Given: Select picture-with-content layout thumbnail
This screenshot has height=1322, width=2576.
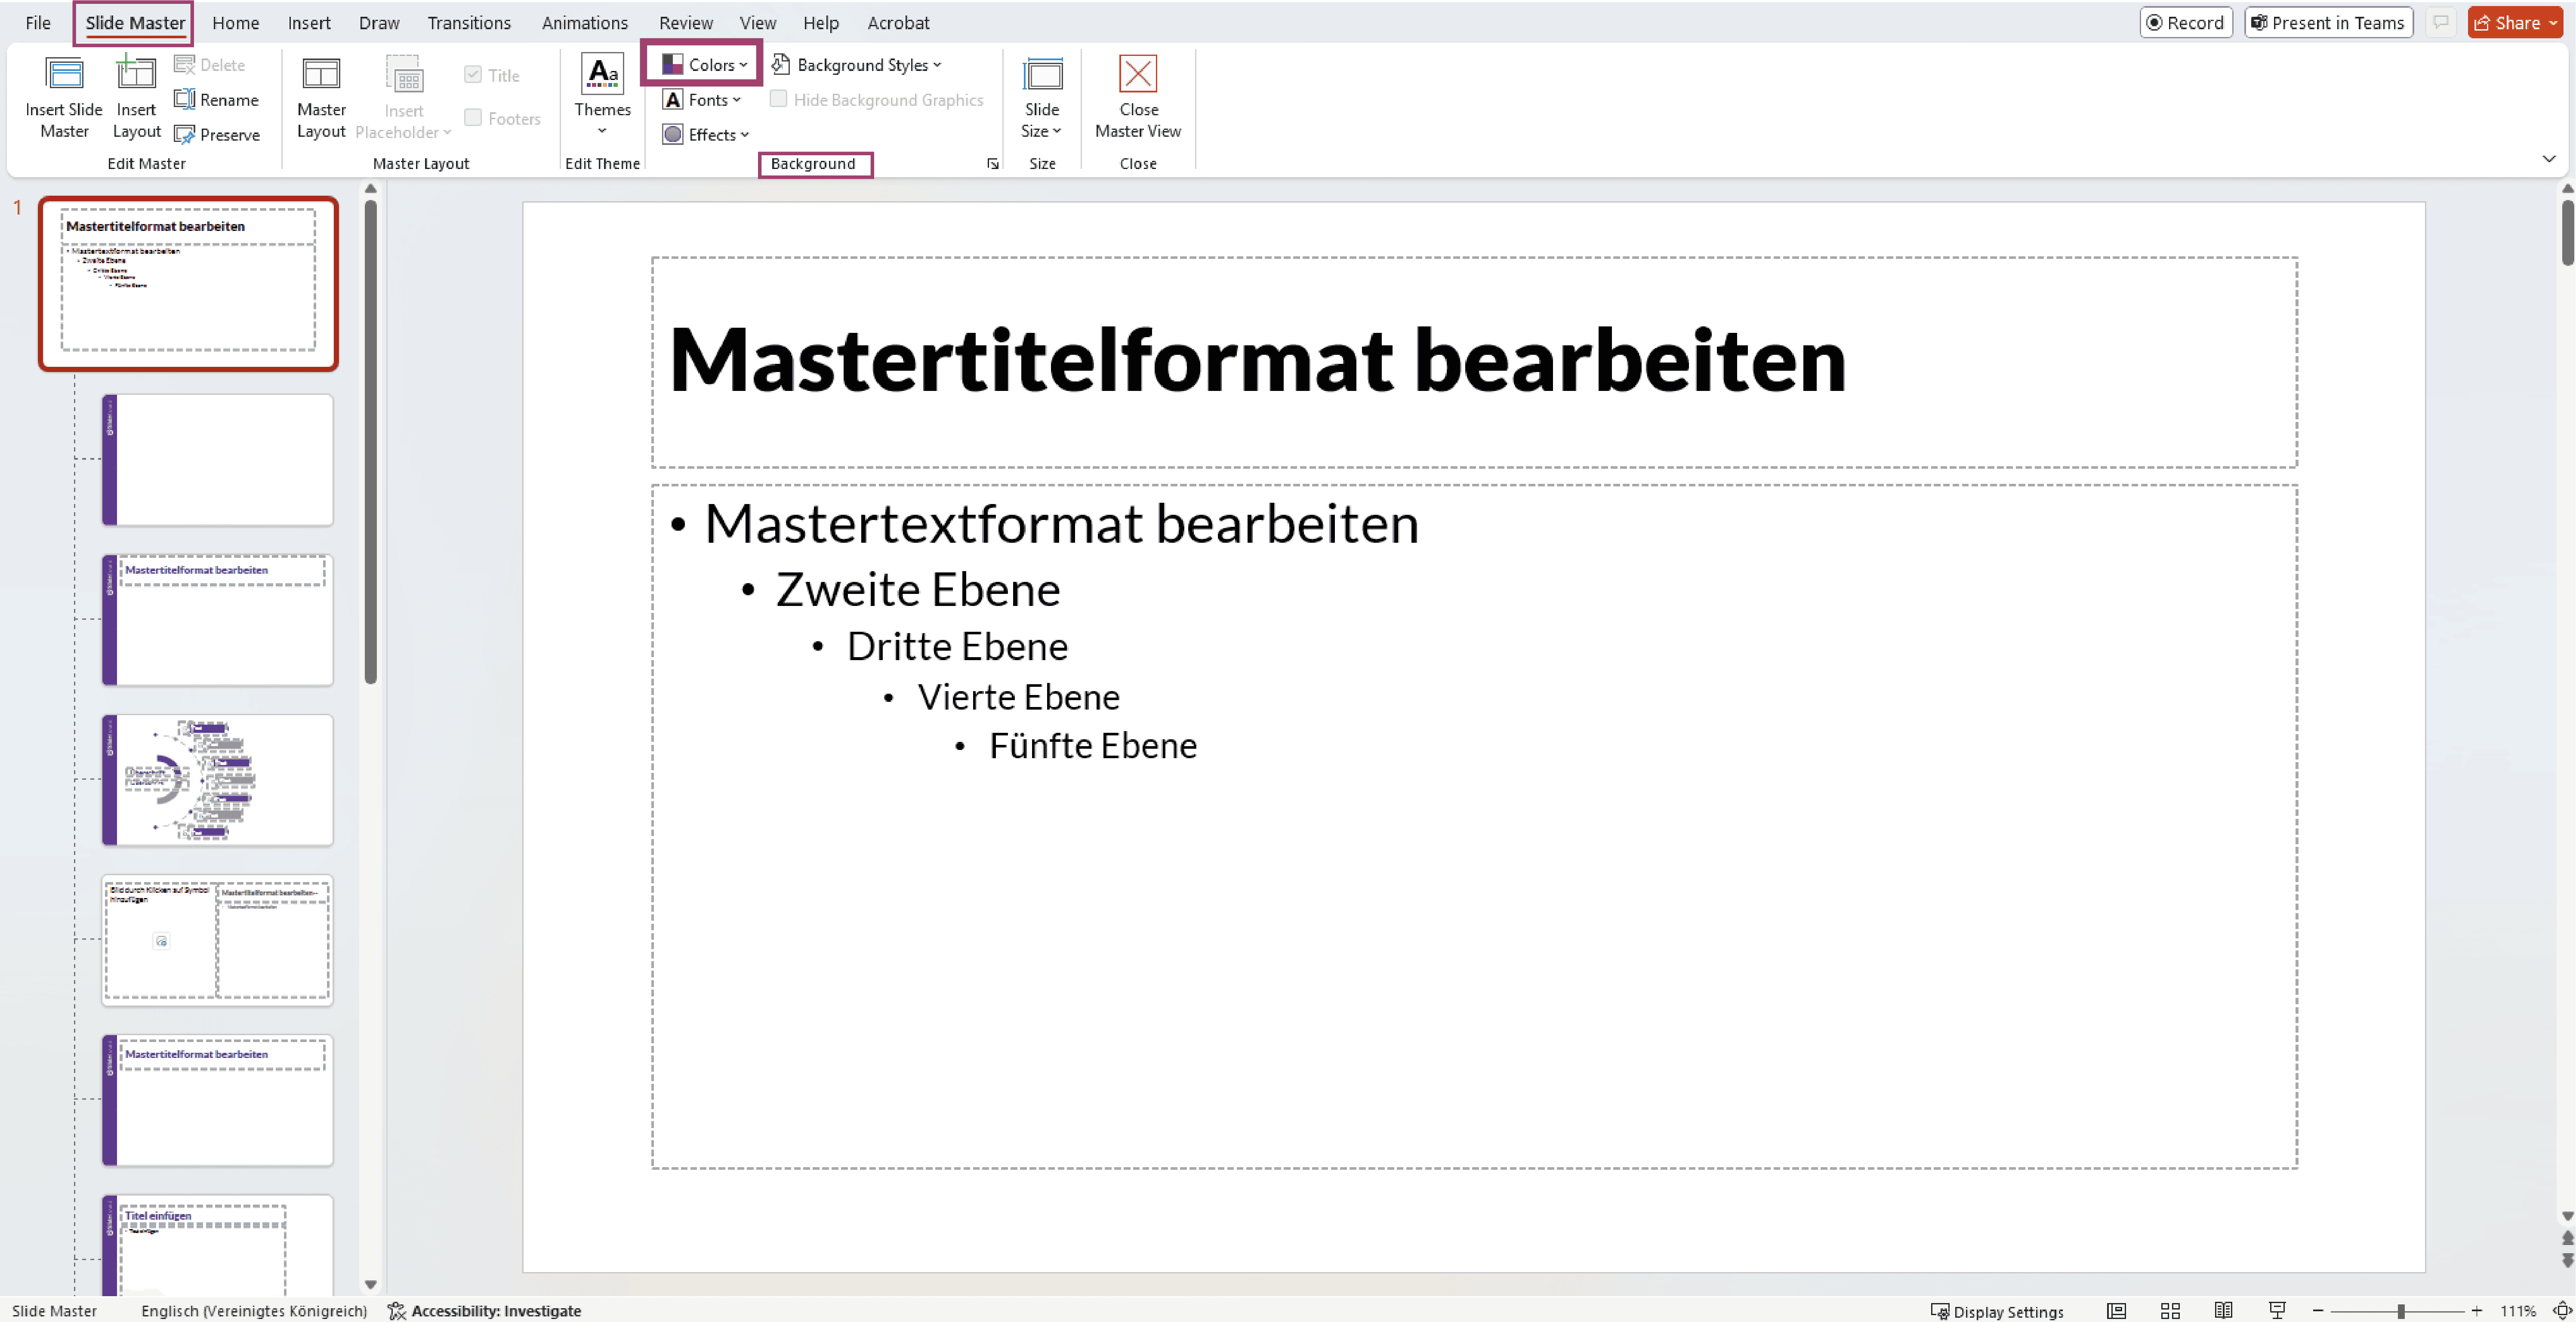Looking at the screenshot, I should 217,940.
